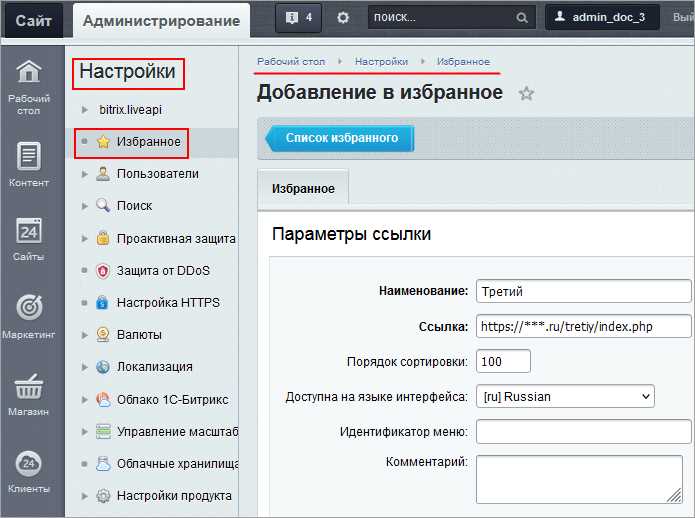
Task: Open the Сайты section icon
Action: click(29, 230)
